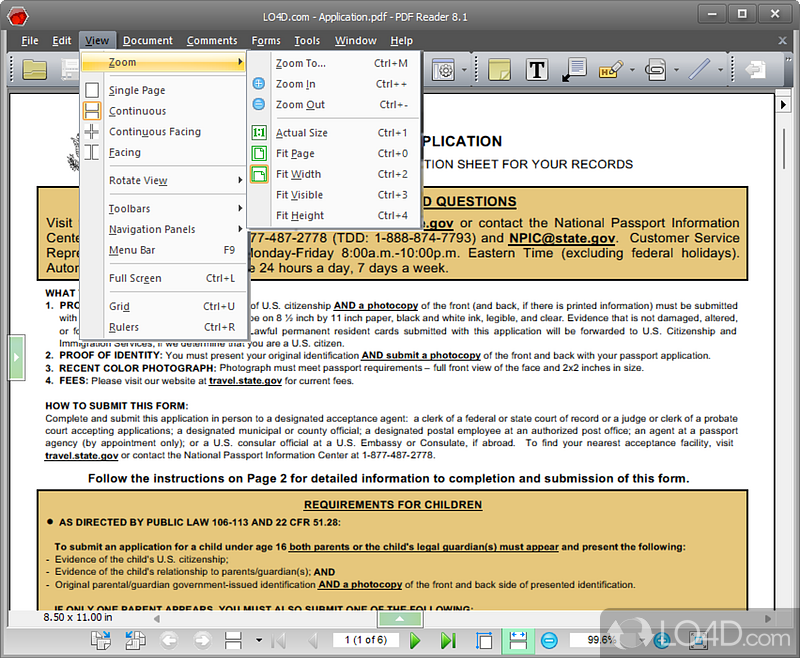The width and height of the screenshot is (800, 658).
Task: Click the bottom panel expand handle
Action: [400, 619]
